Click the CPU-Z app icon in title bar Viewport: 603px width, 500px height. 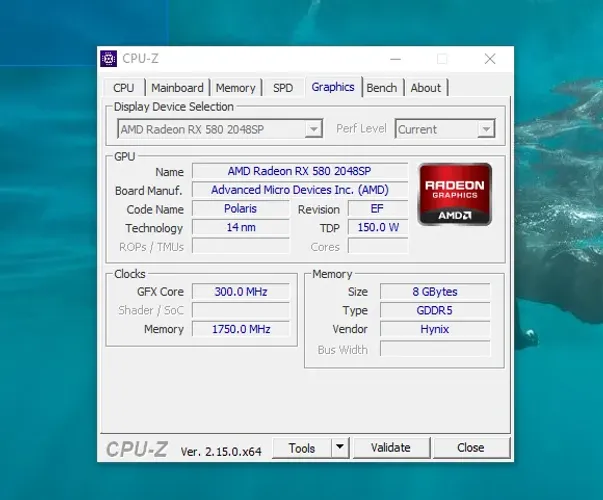(108, 59)
